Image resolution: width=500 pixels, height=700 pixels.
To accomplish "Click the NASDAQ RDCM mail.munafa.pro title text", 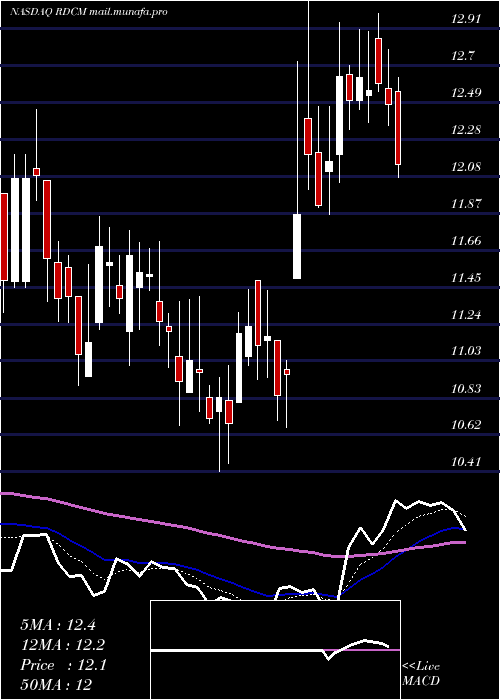I will pyautogui.click(x=88, y=12).
